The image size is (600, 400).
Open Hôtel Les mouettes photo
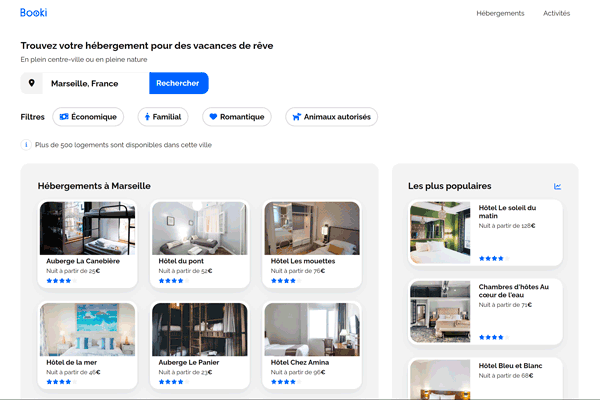point(312,229)
